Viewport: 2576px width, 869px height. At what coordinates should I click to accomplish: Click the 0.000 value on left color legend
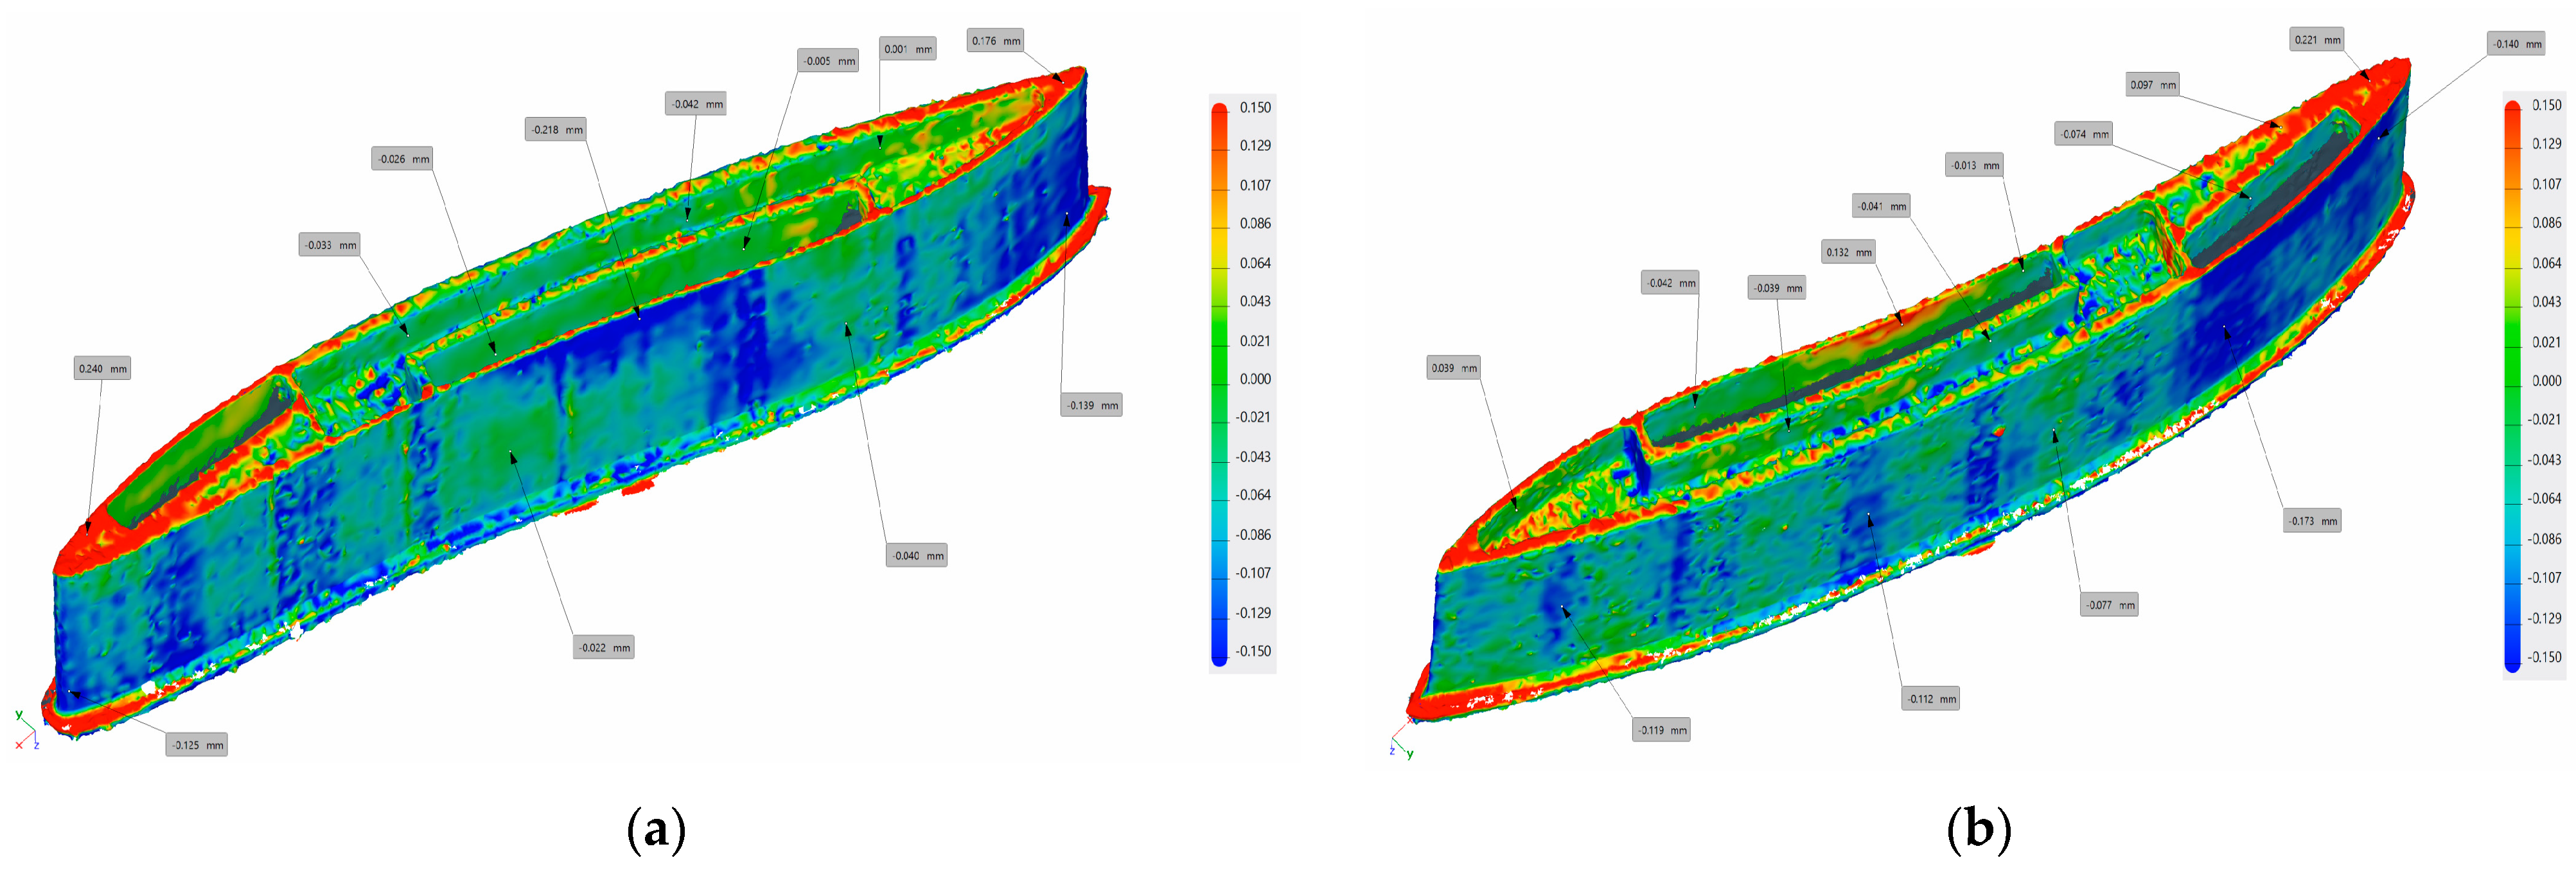[x=1255, y=379]
